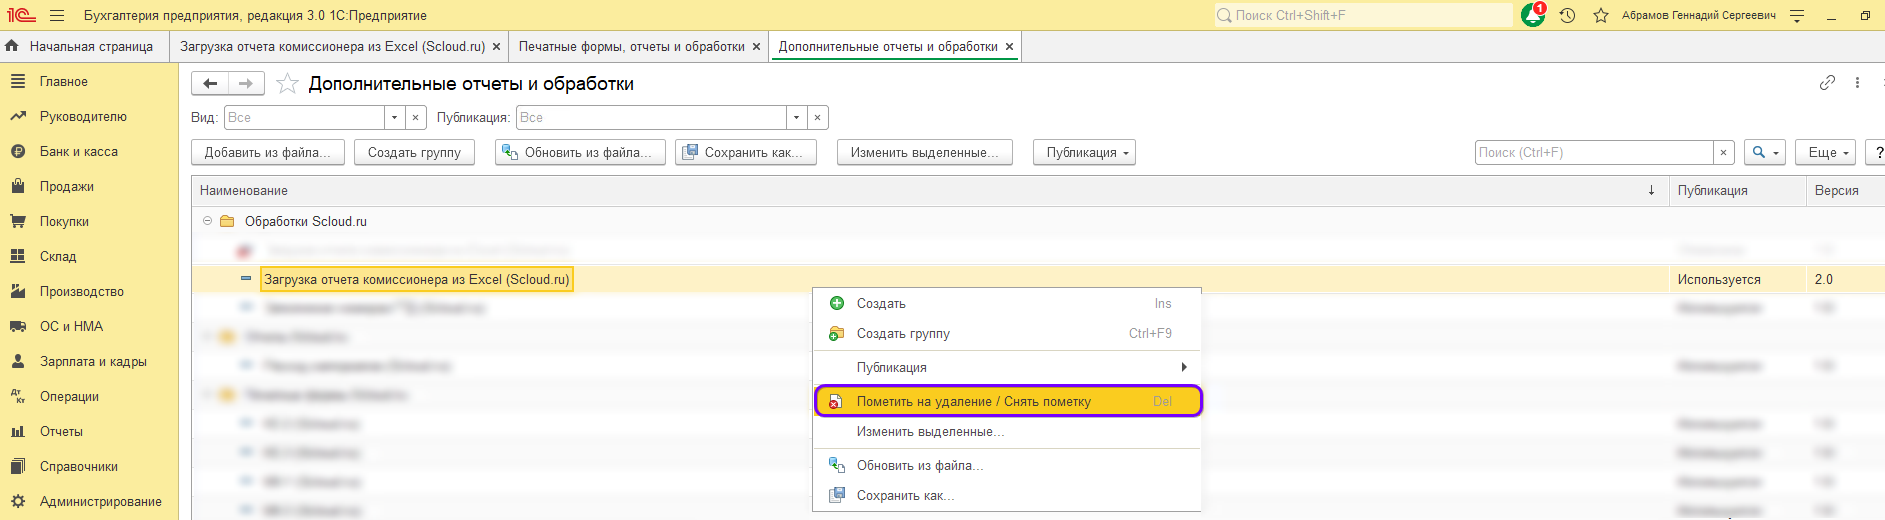Open Зарплата и кадры section
The image size is (1885, 520).
(89, 361)
